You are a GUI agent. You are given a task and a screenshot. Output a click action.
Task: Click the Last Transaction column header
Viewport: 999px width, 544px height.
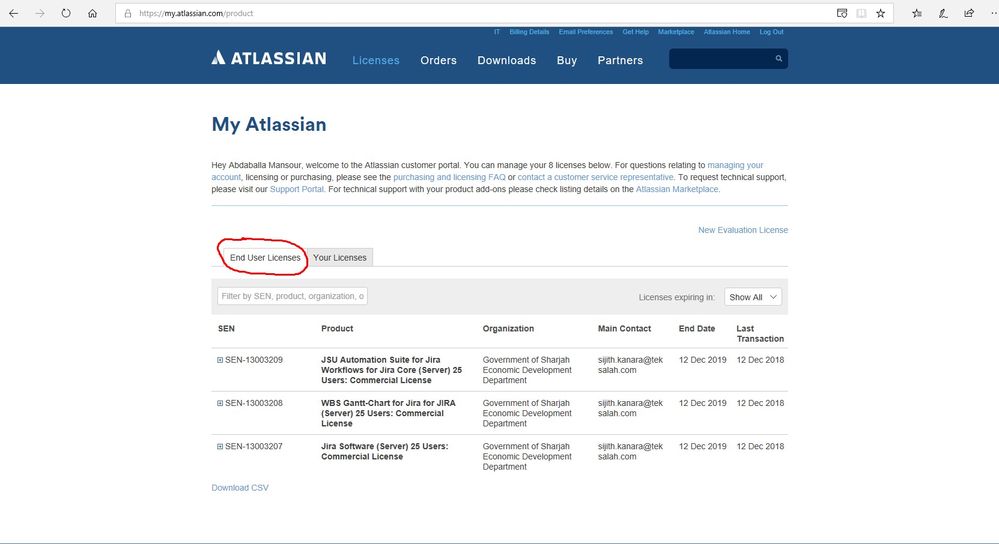click(x=760, y=334)
